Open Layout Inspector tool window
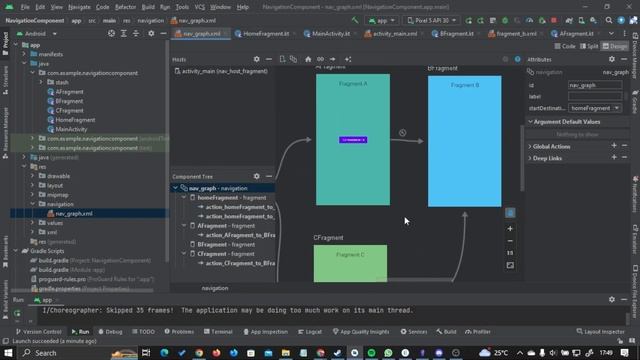 click(x=600, y=331)
